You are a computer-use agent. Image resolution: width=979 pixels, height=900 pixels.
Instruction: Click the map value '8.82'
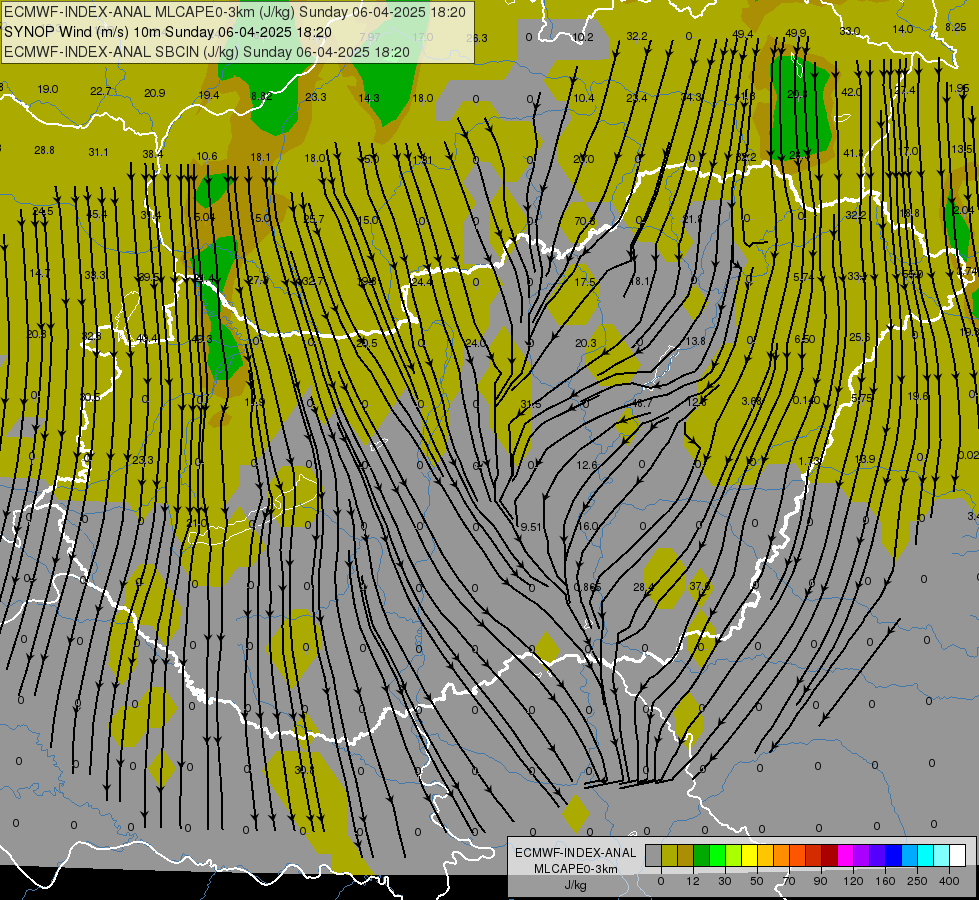pyautogui.click(x=262, y=96)
